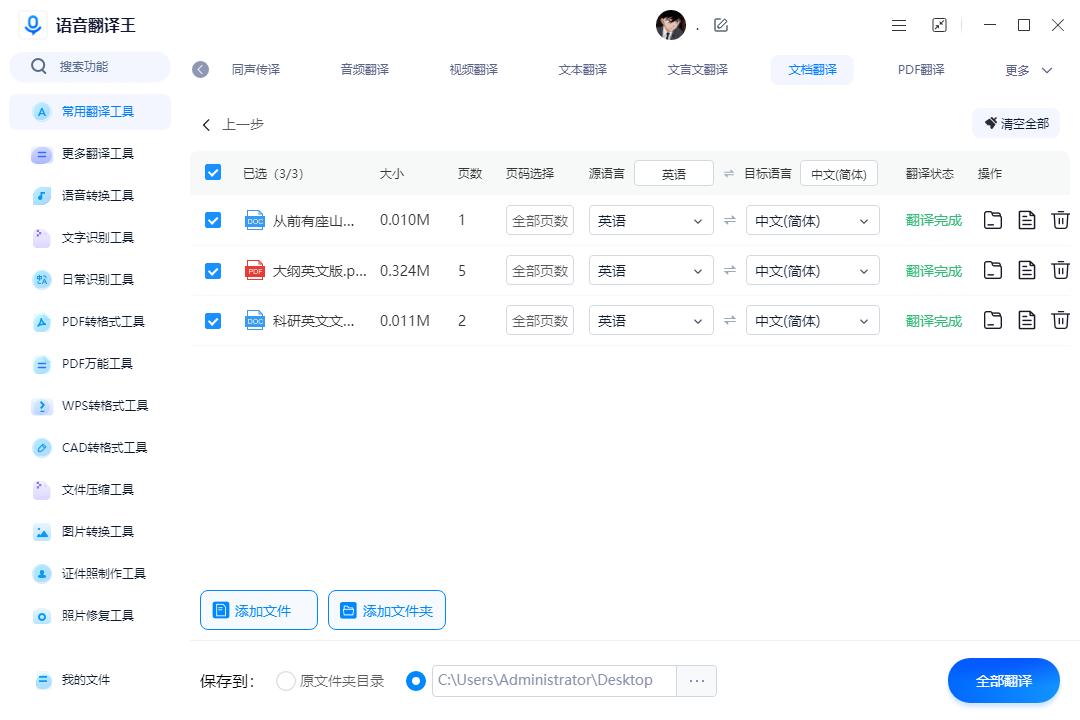Open target language dropdown for 科研英文文 row

tap(812, 320)
